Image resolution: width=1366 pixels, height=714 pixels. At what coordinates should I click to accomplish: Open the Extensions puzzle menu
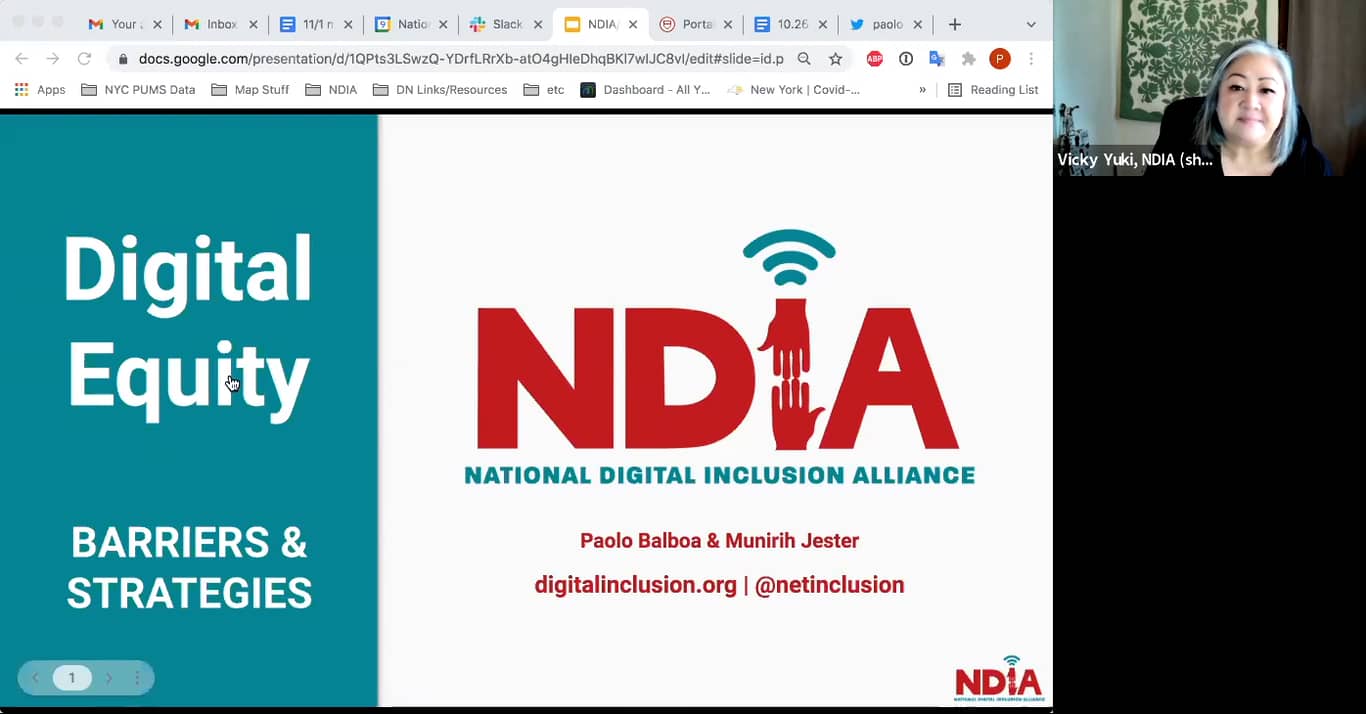968,59
